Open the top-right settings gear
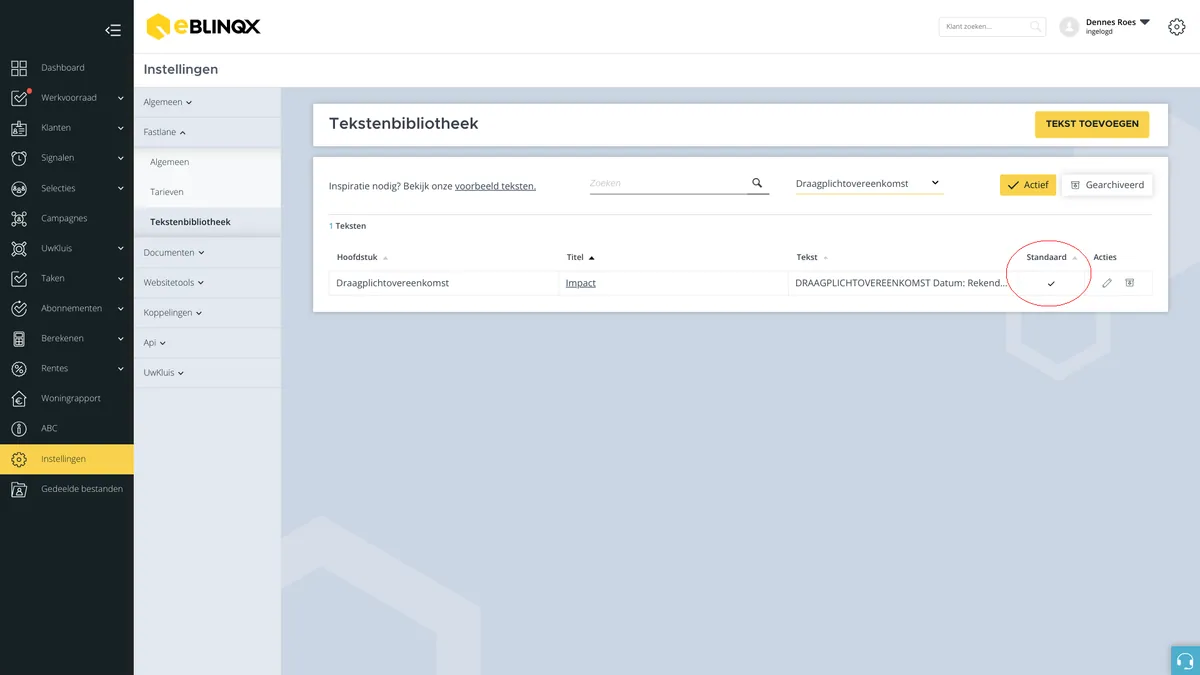The image size is (1200, 675). 1177,27
